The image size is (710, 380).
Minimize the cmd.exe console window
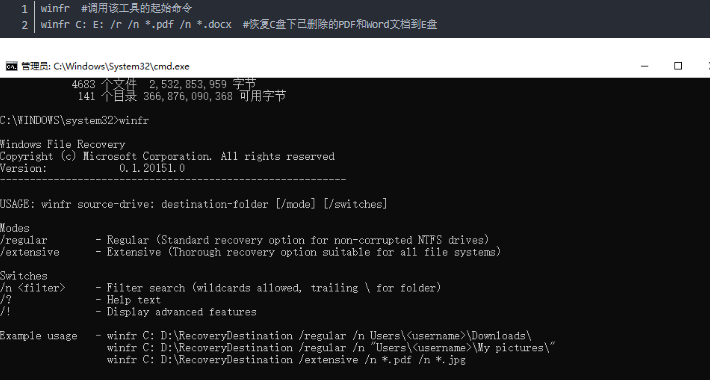tap(644, 66)
